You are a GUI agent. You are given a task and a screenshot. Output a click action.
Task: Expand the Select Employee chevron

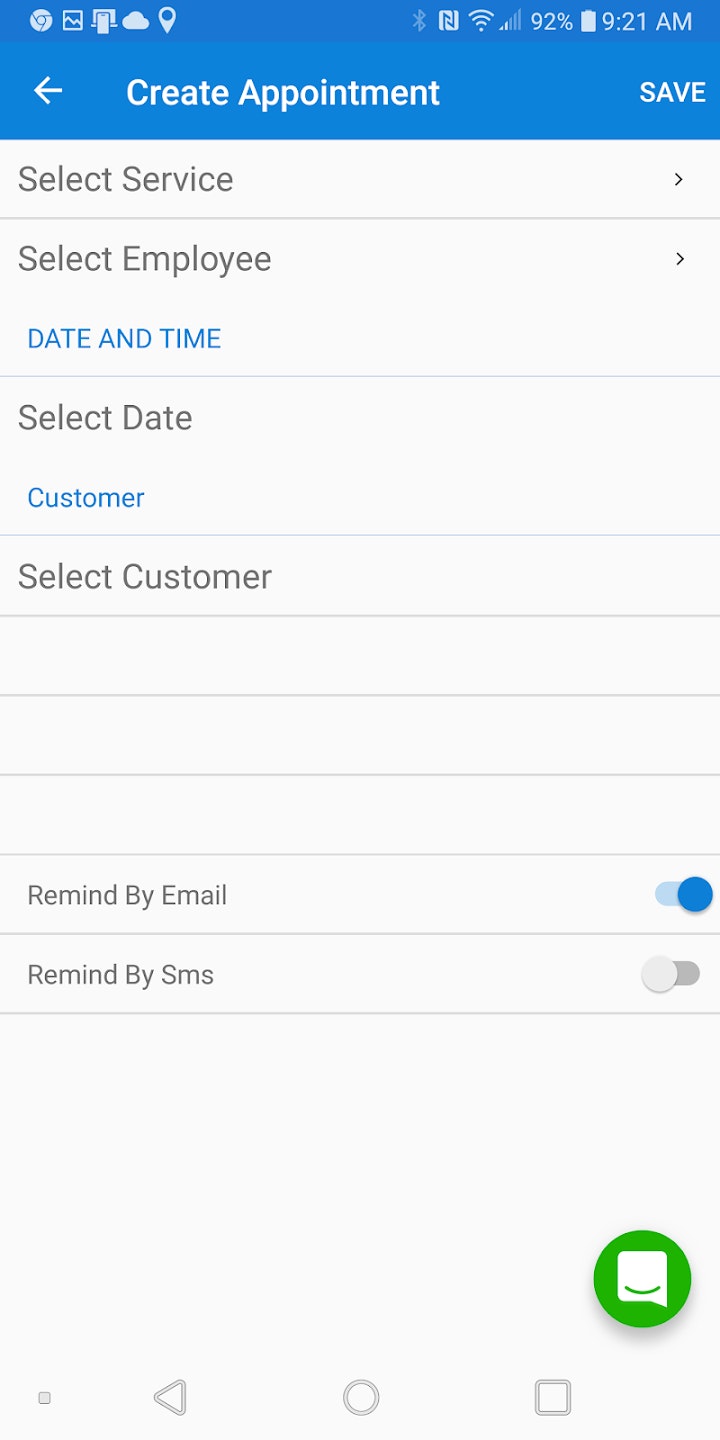(x=679, y=259)
